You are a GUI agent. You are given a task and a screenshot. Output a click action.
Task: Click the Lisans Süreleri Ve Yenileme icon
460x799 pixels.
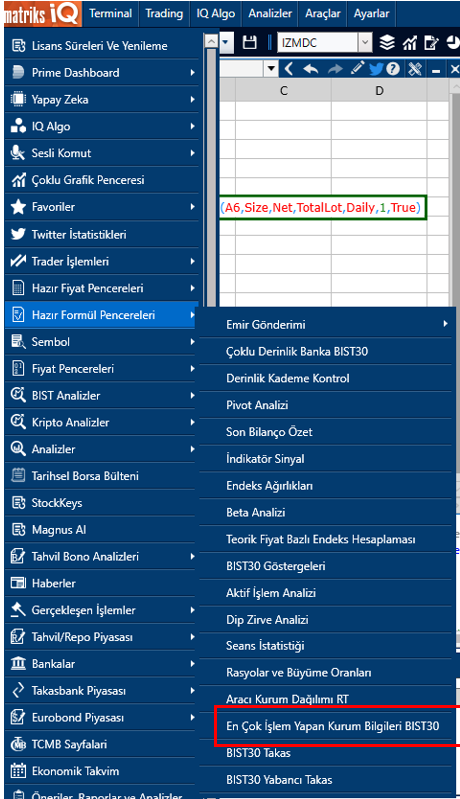click(18, 46)
